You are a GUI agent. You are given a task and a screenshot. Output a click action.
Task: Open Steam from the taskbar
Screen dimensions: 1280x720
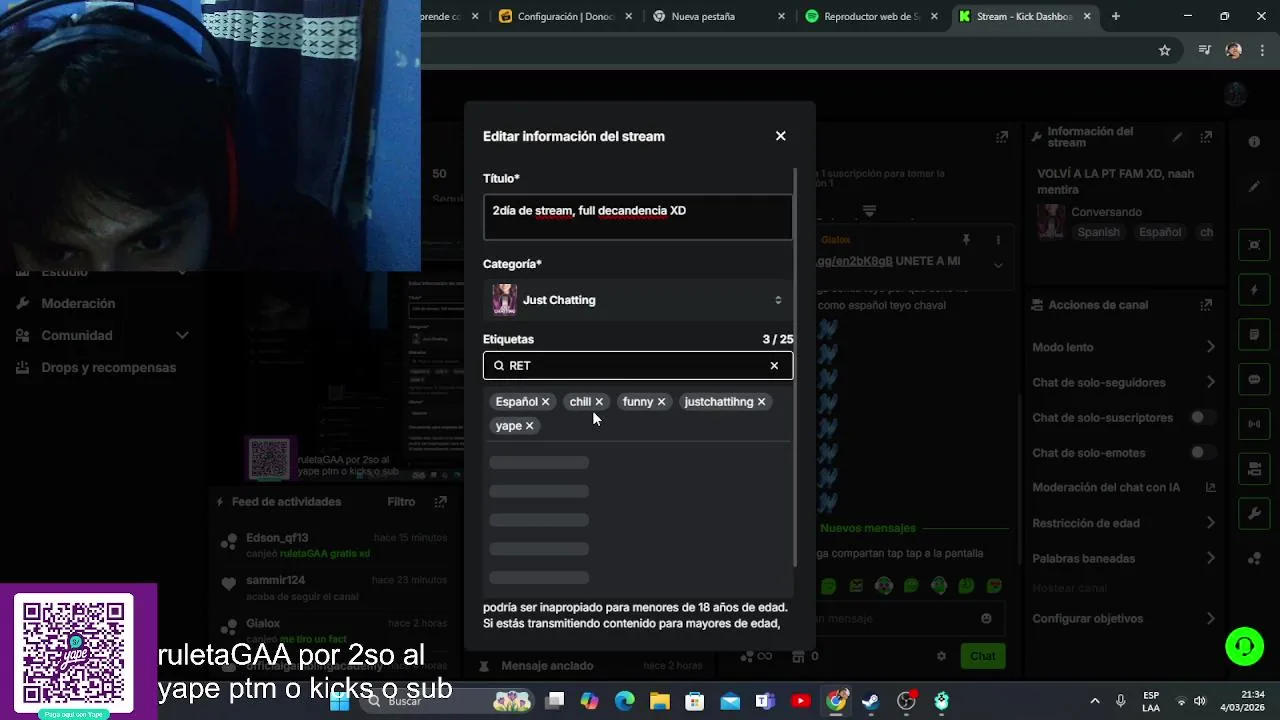(870, 701)
